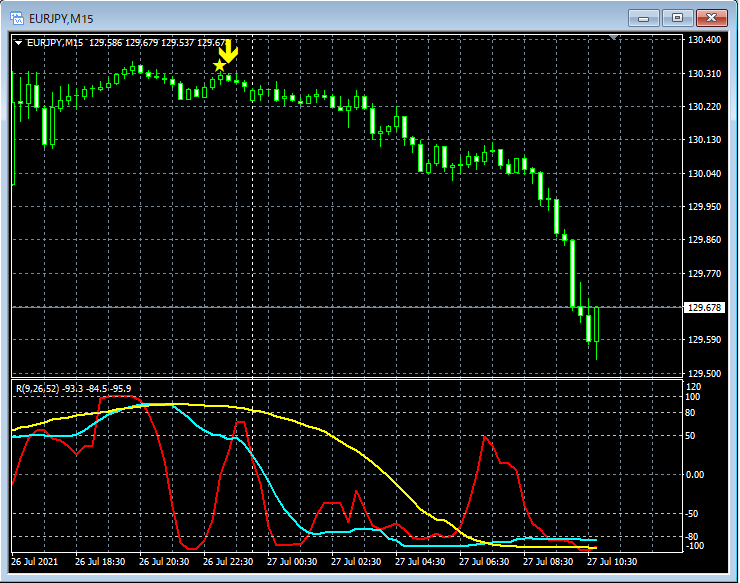Click the 129.500 price scale label

pos(705,373)
